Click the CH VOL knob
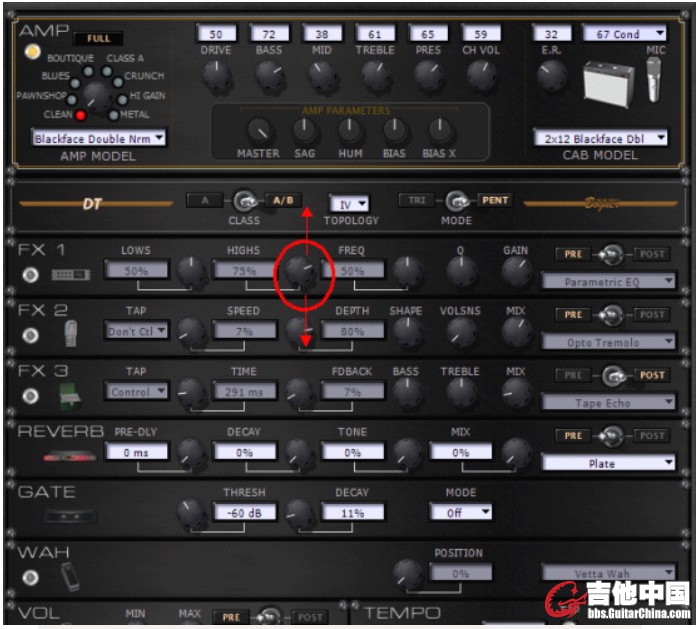The width and height of the screenshot is (698, 629). pyautogui.click(x=481, y=77)
